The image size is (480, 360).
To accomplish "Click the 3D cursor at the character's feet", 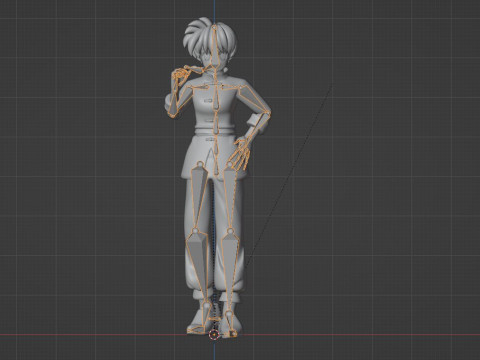I will tap(214, 334).
